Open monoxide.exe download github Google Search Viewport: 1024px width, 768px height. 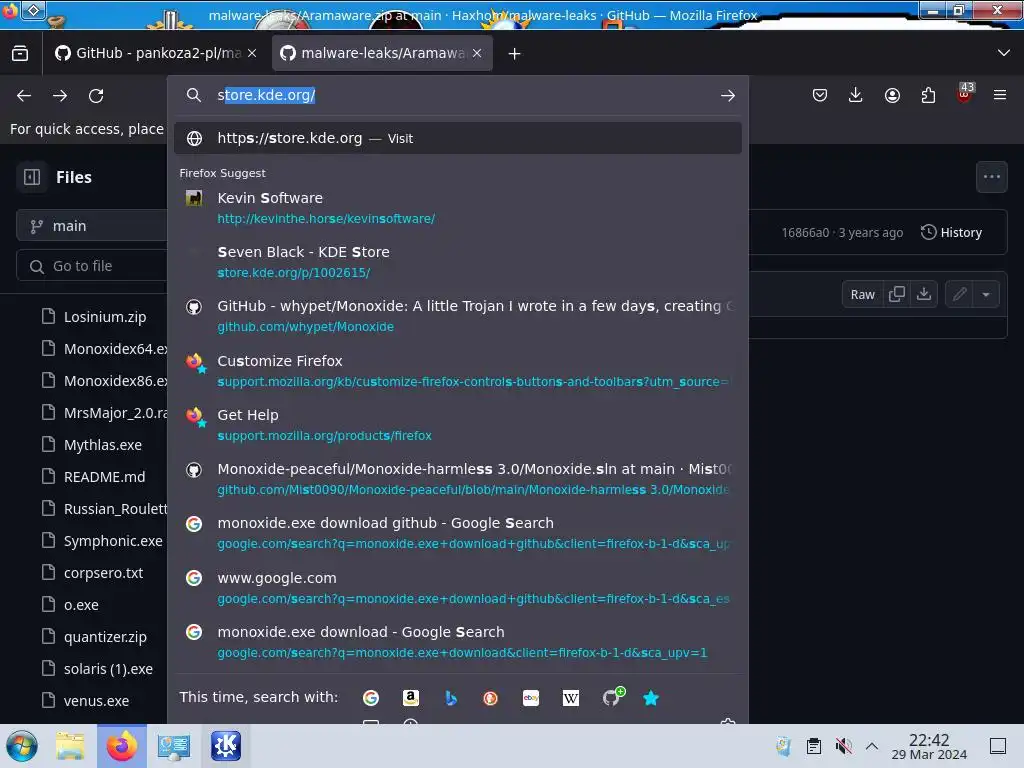[x=458, y=533]
